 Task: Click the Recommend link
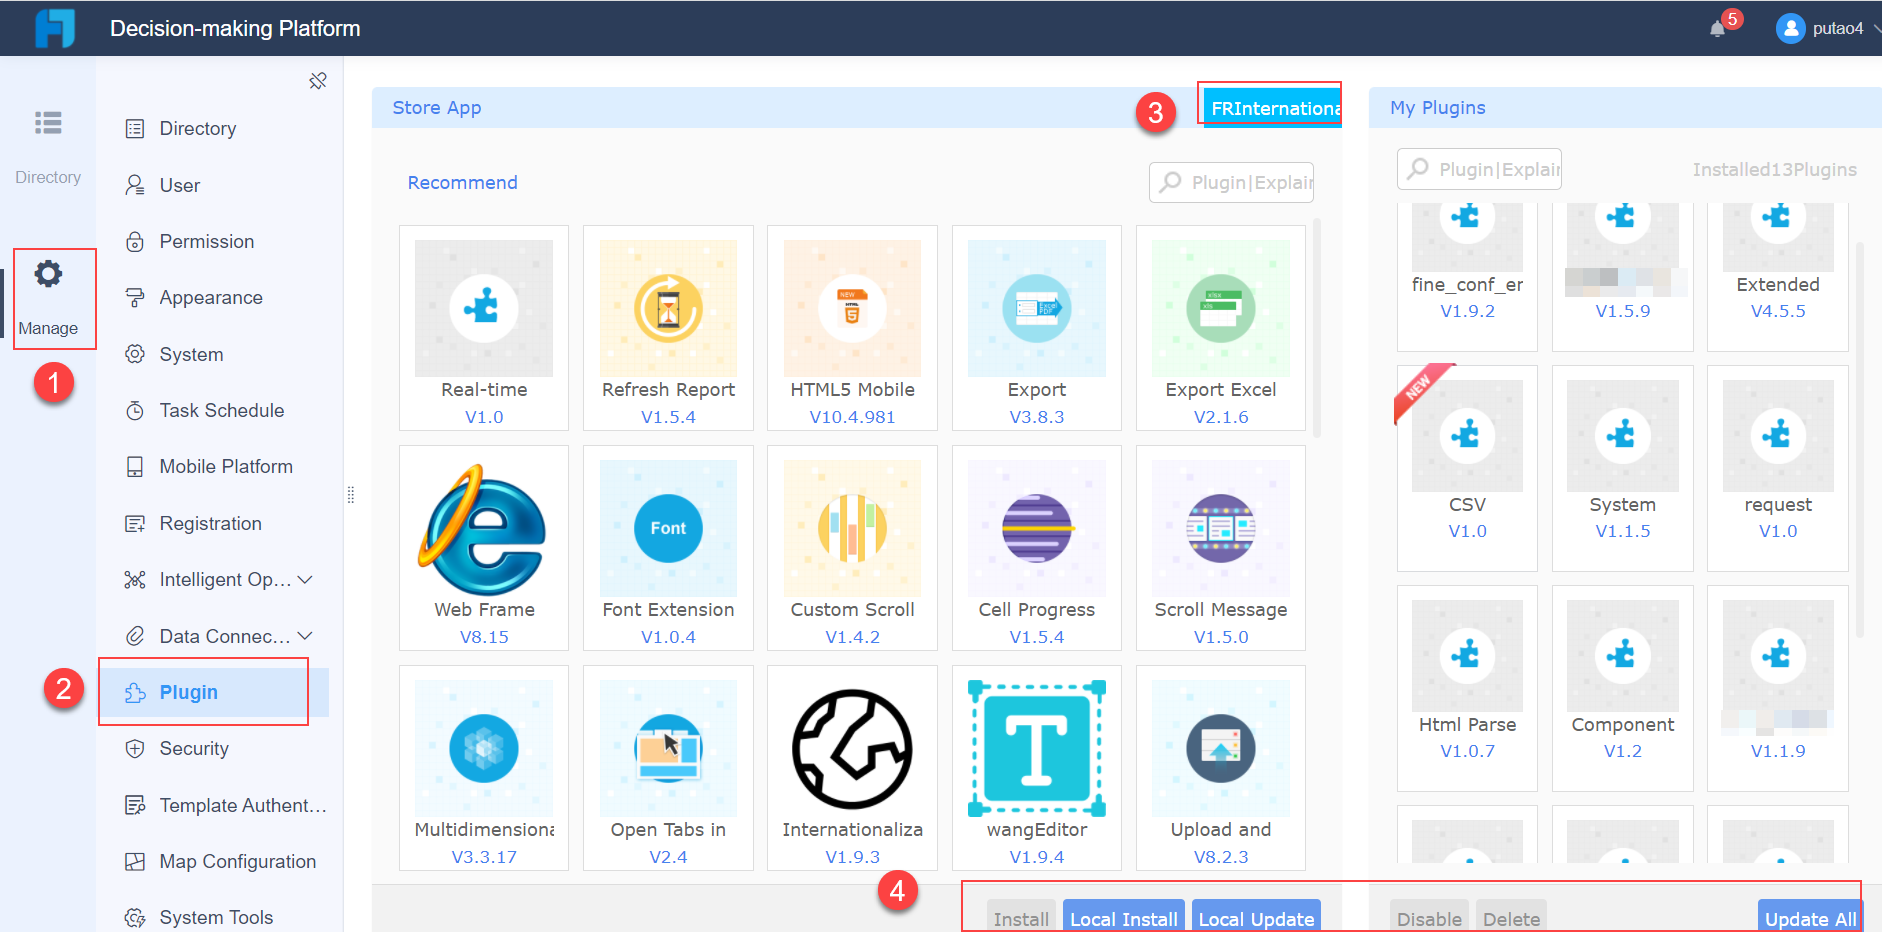pos(462,183)
